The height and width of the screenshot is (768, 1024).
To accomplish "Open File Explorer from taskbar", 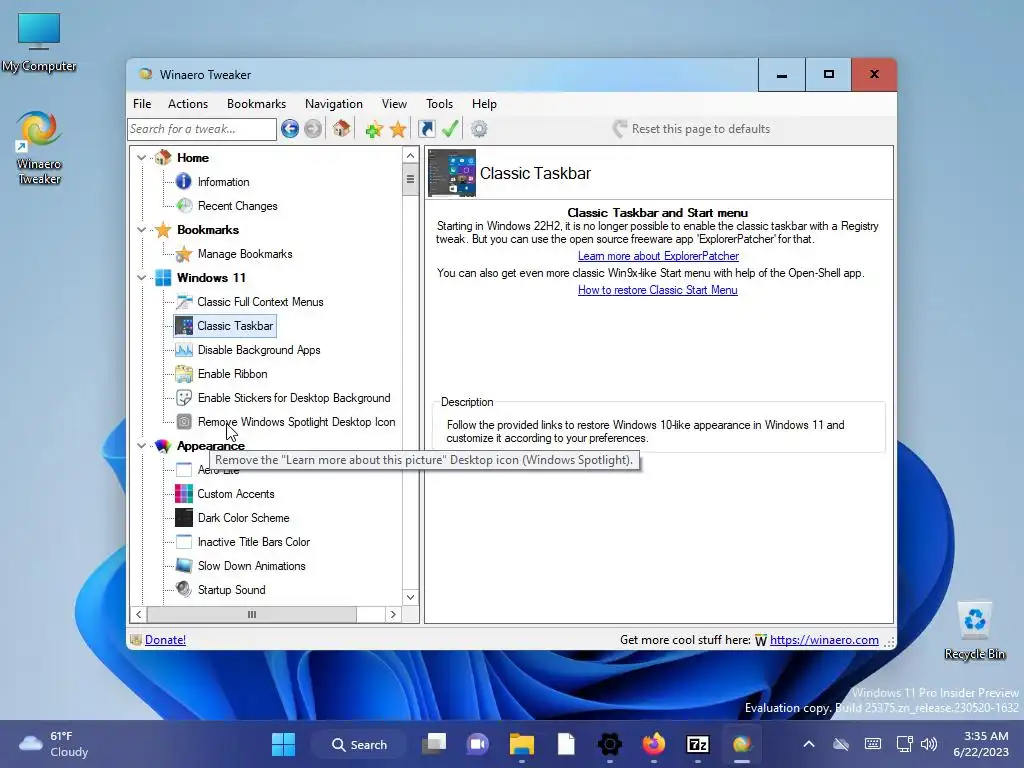I will pyautogui.click(x=522, y=744).
